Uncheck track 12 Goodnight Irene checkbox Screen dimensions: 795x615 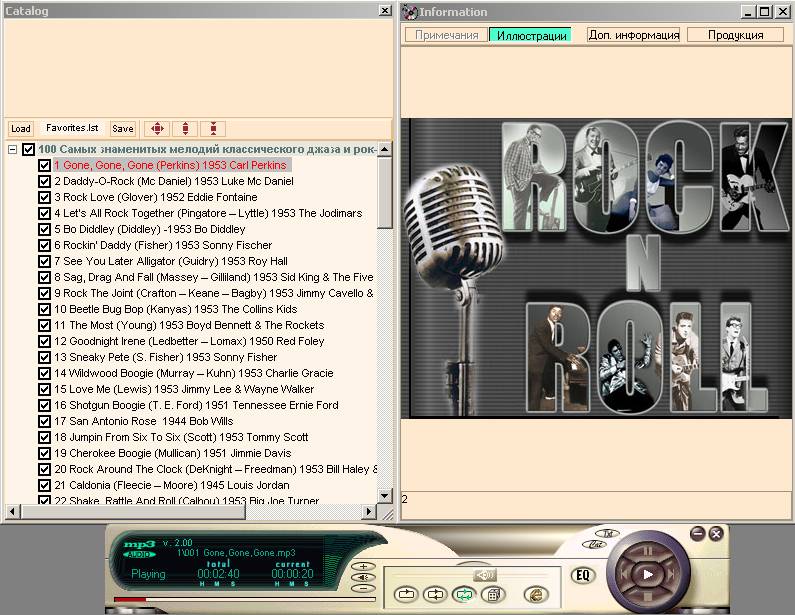(44, 341)
